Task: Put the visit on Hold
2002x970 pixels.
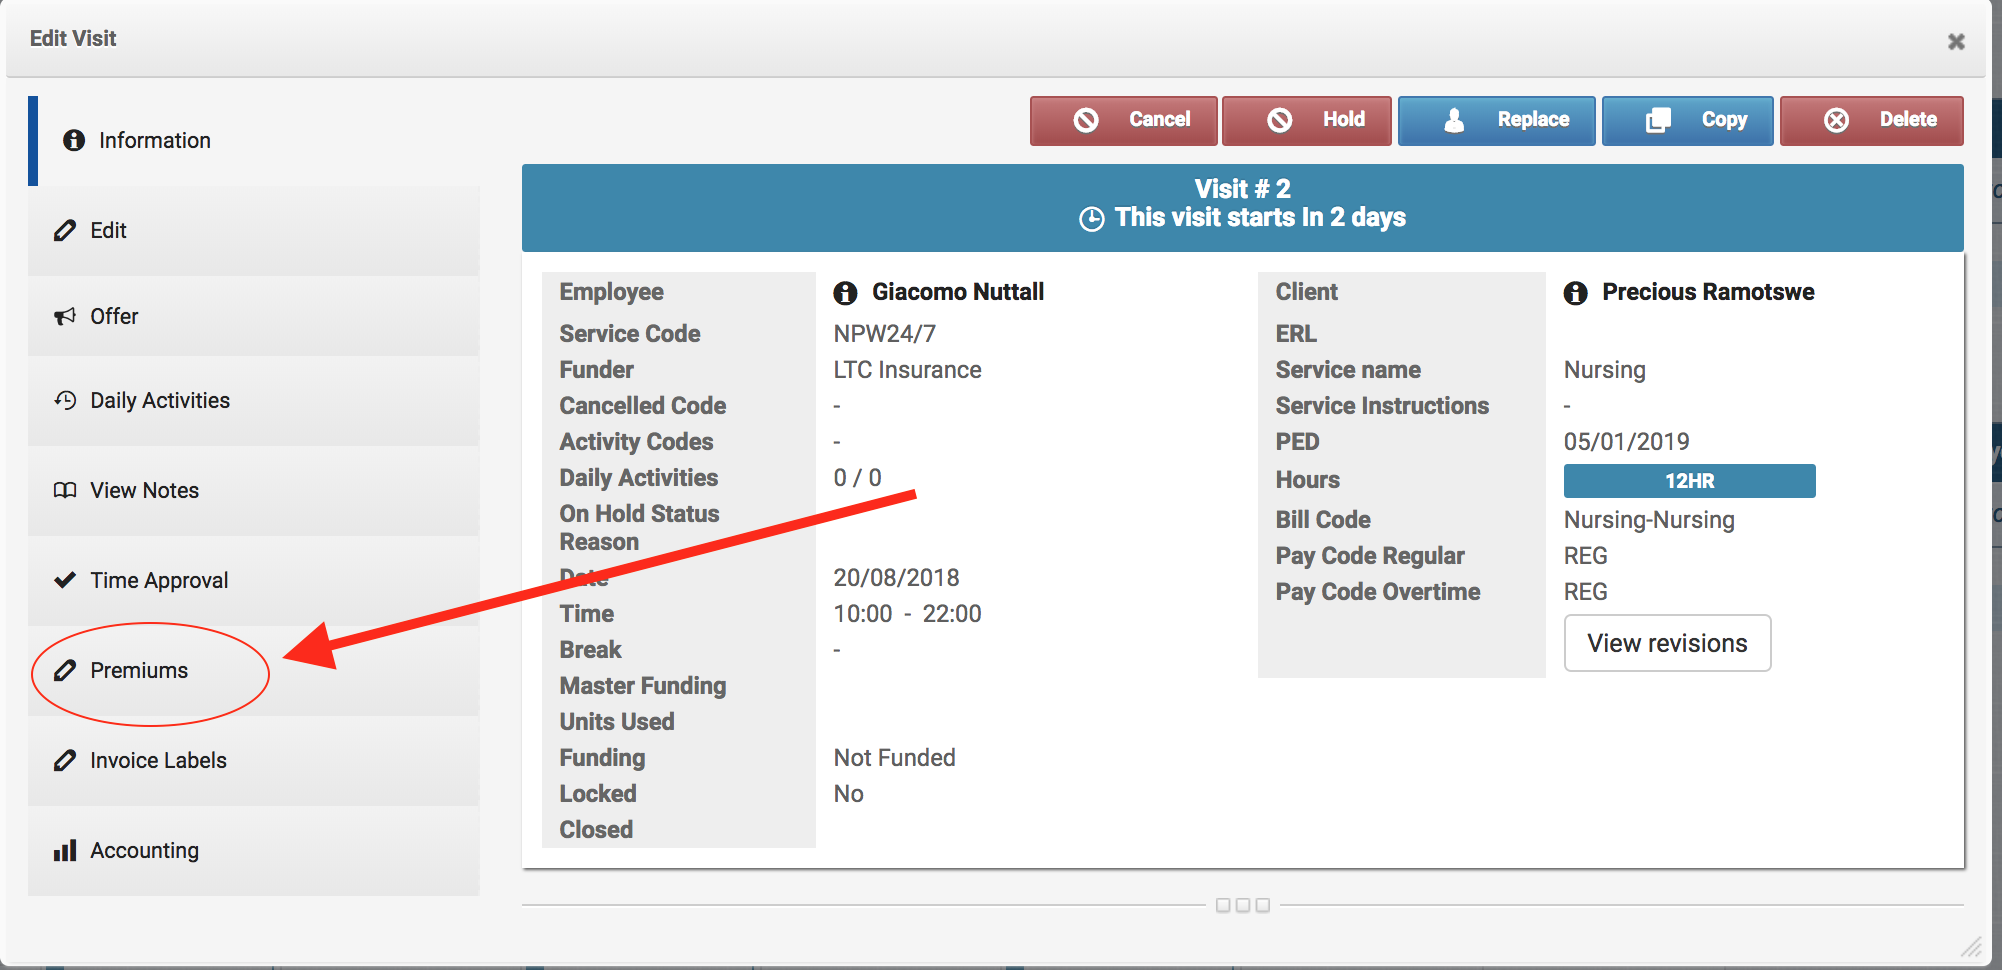Action: click(x=1306, y=120)
